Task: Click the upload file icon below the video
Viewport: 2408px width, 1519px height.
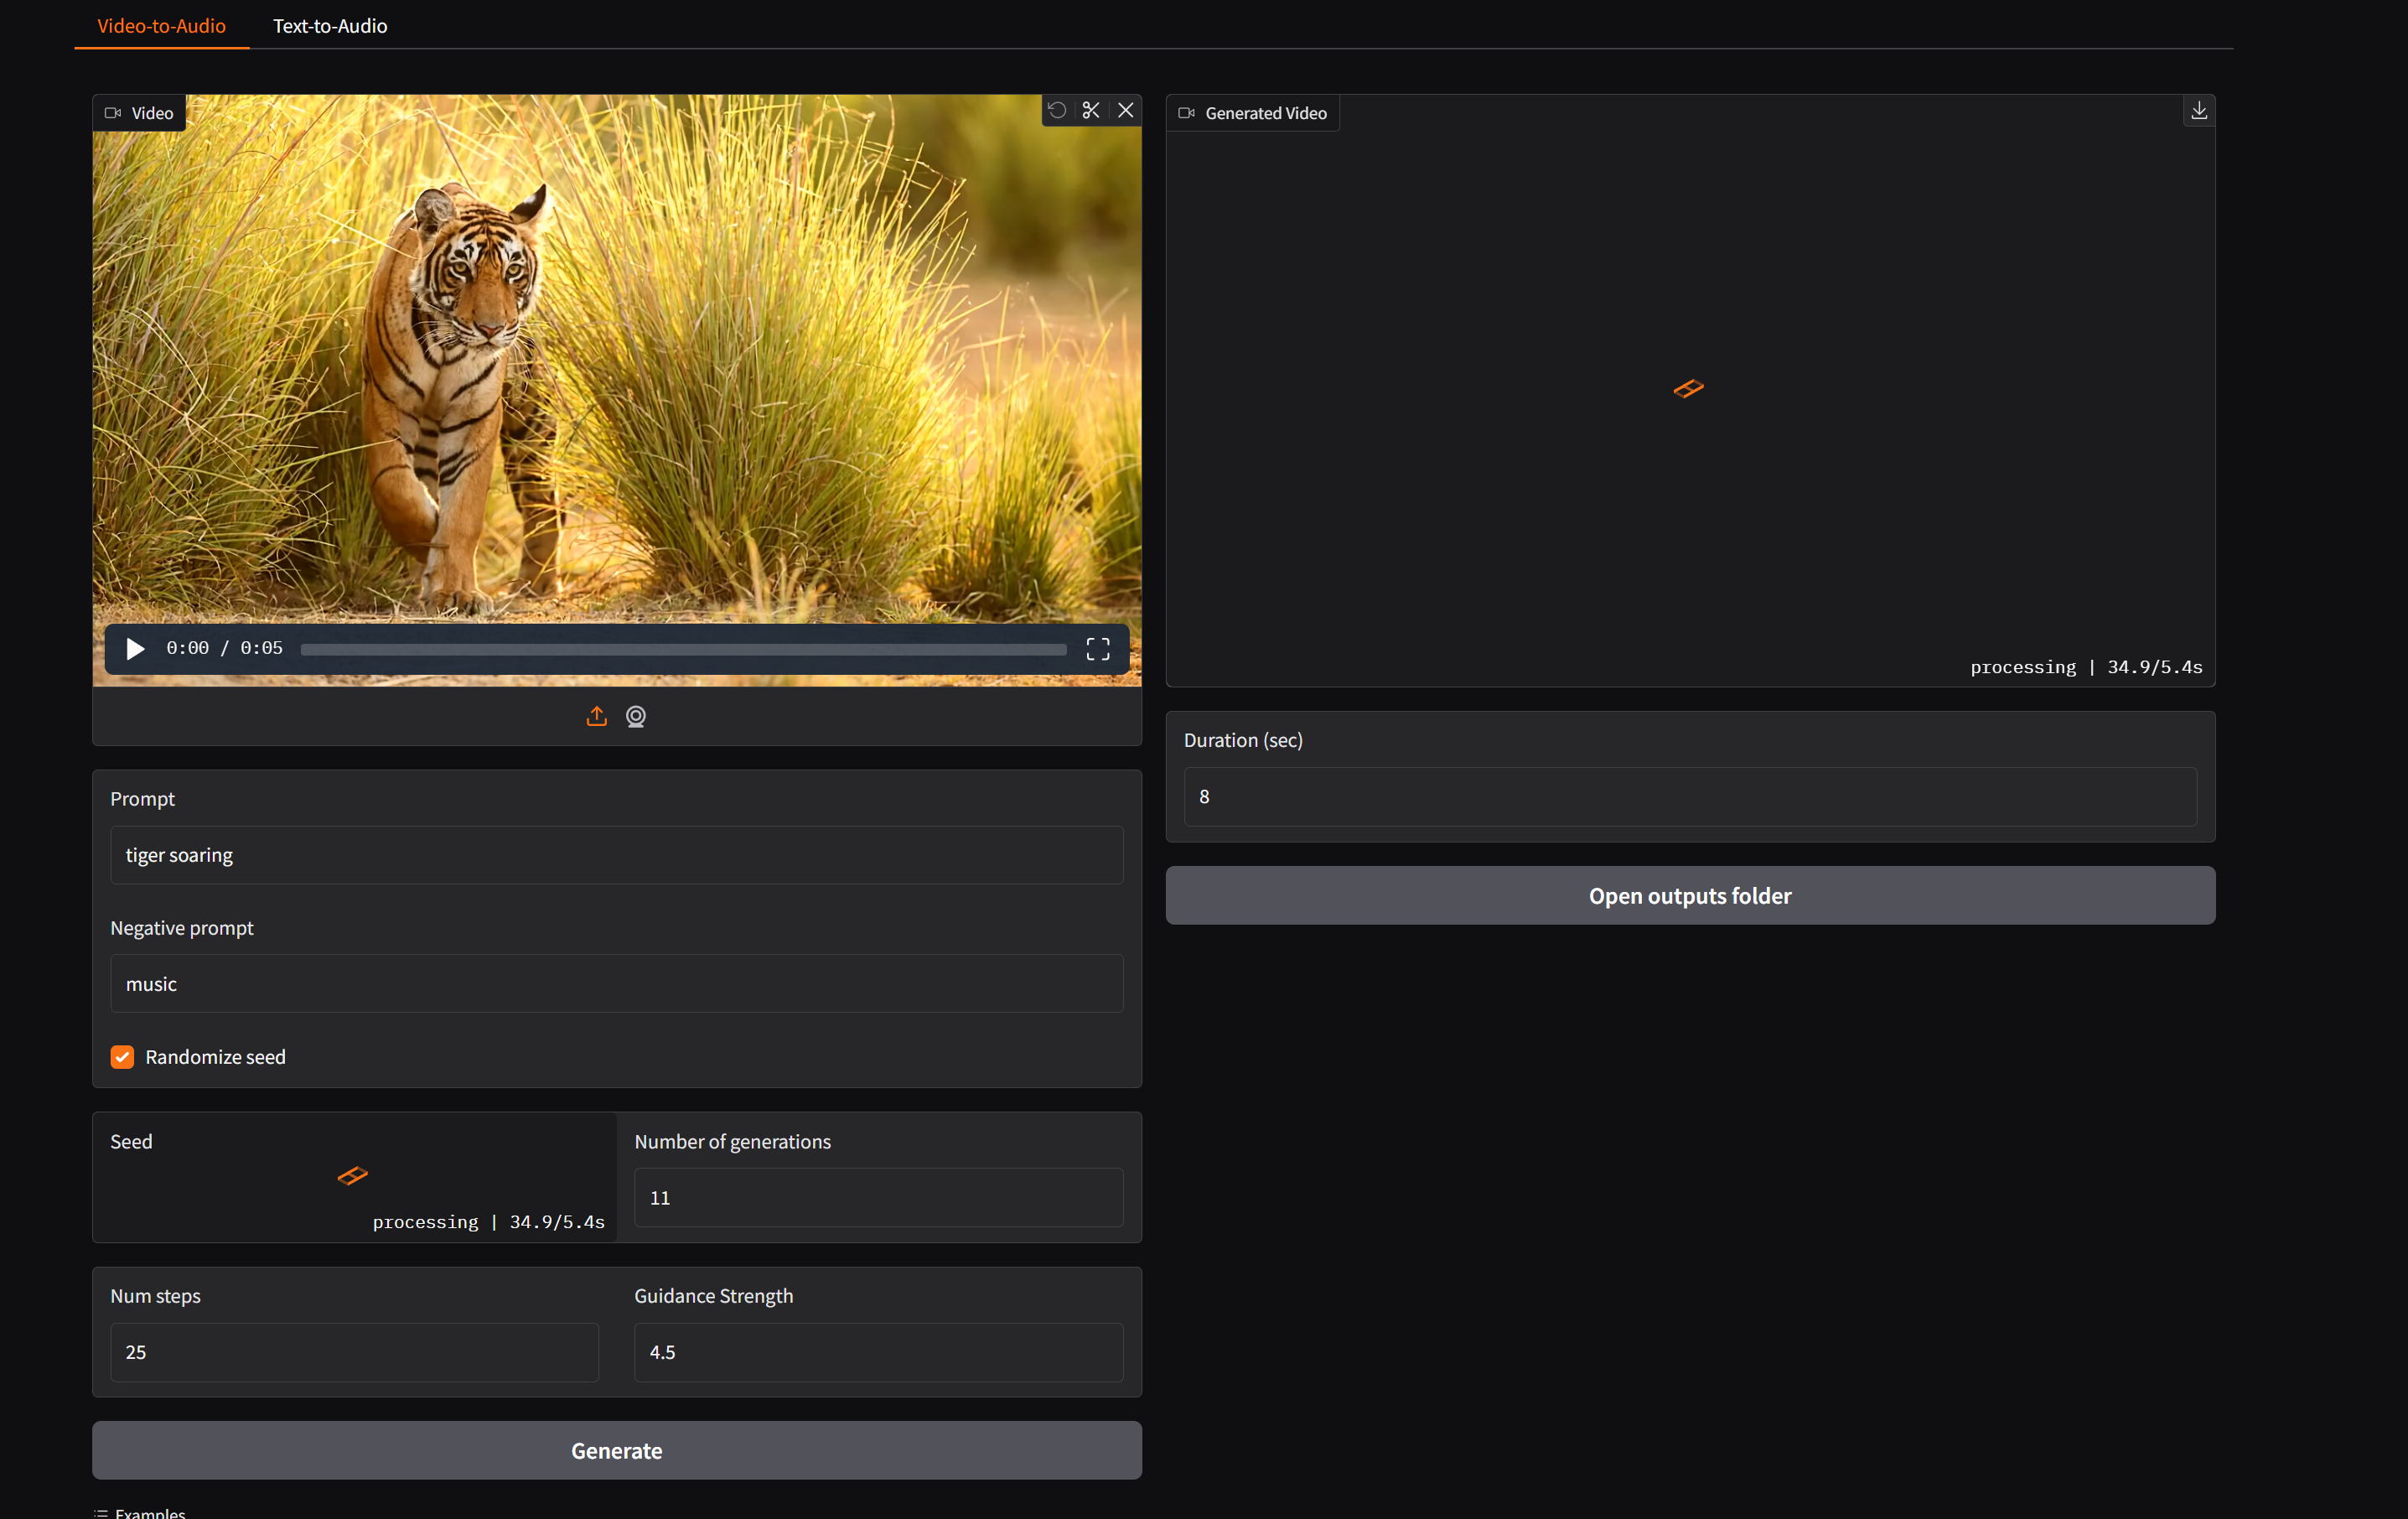Action: 596,716
